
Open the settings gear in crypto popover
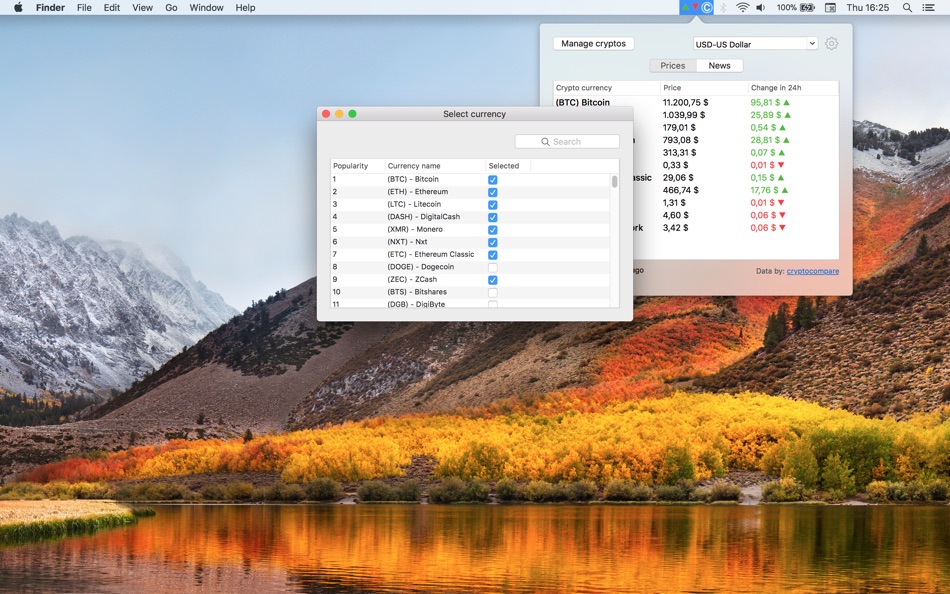[x=831, y=44]
